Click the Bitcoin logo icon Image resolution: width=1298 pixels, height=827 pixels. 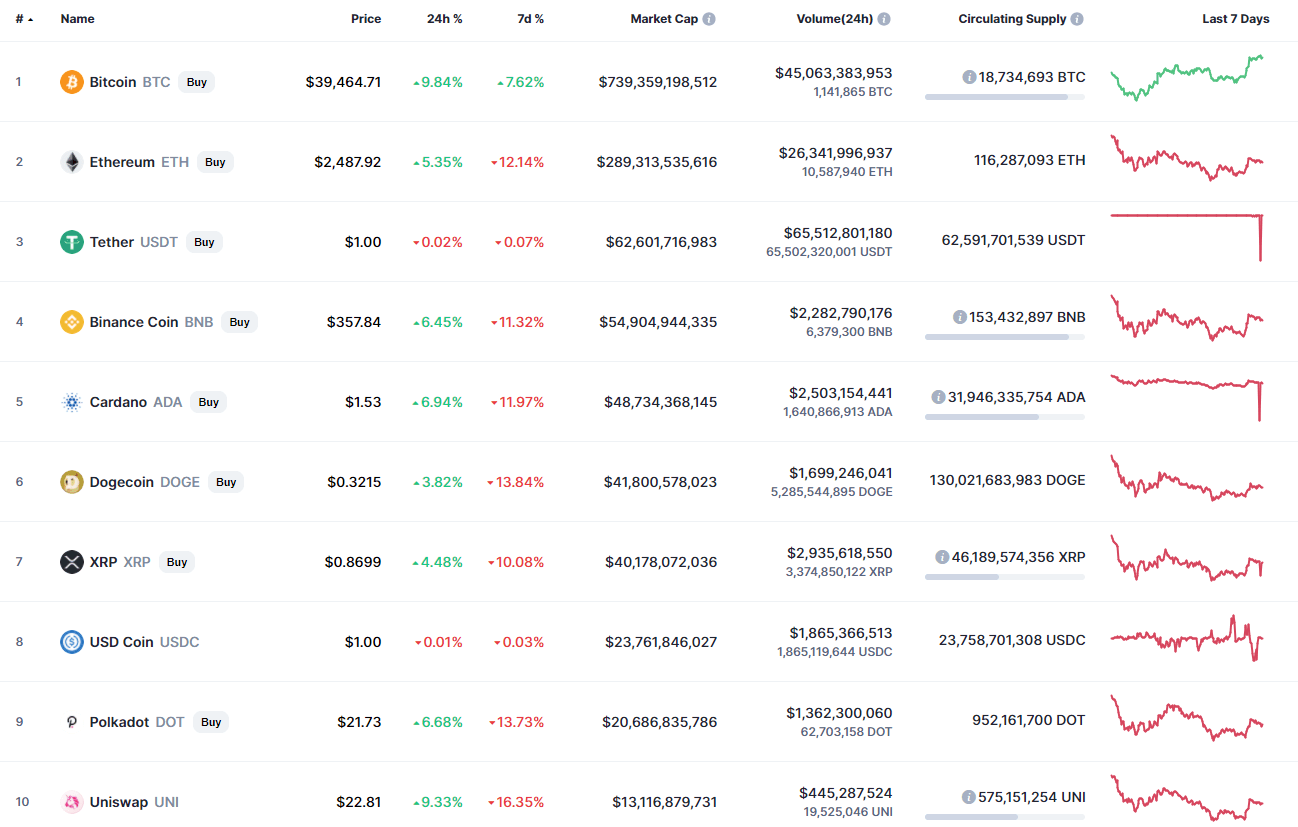tap(71, 82)
